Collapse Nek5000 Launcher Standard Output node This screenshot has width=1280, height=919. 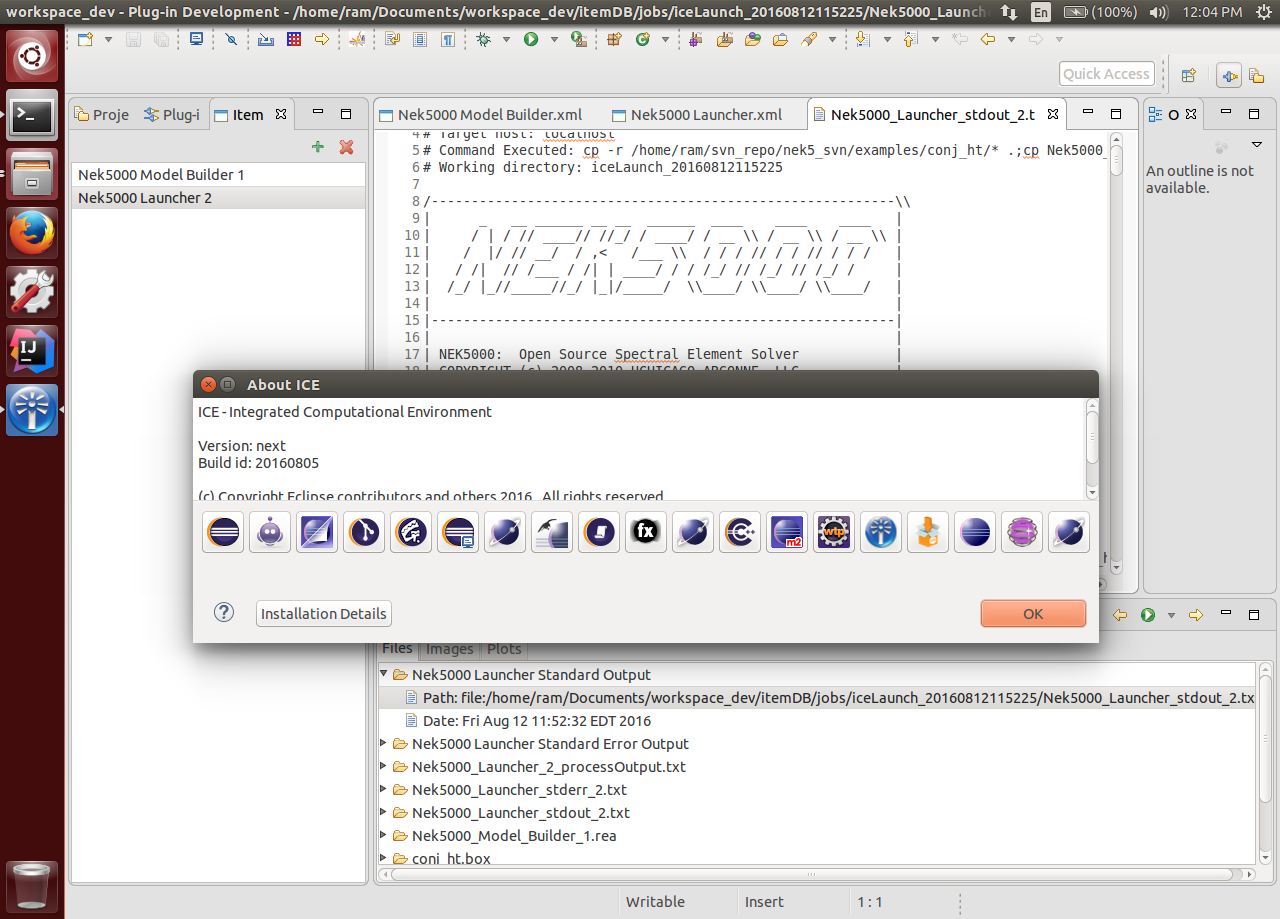384,675
